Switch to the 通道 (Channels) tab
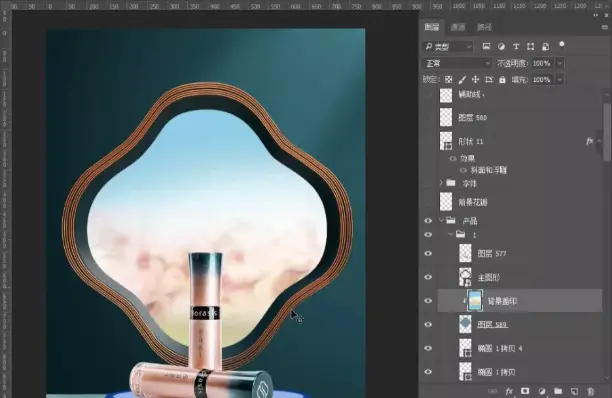 pos(458,27)
